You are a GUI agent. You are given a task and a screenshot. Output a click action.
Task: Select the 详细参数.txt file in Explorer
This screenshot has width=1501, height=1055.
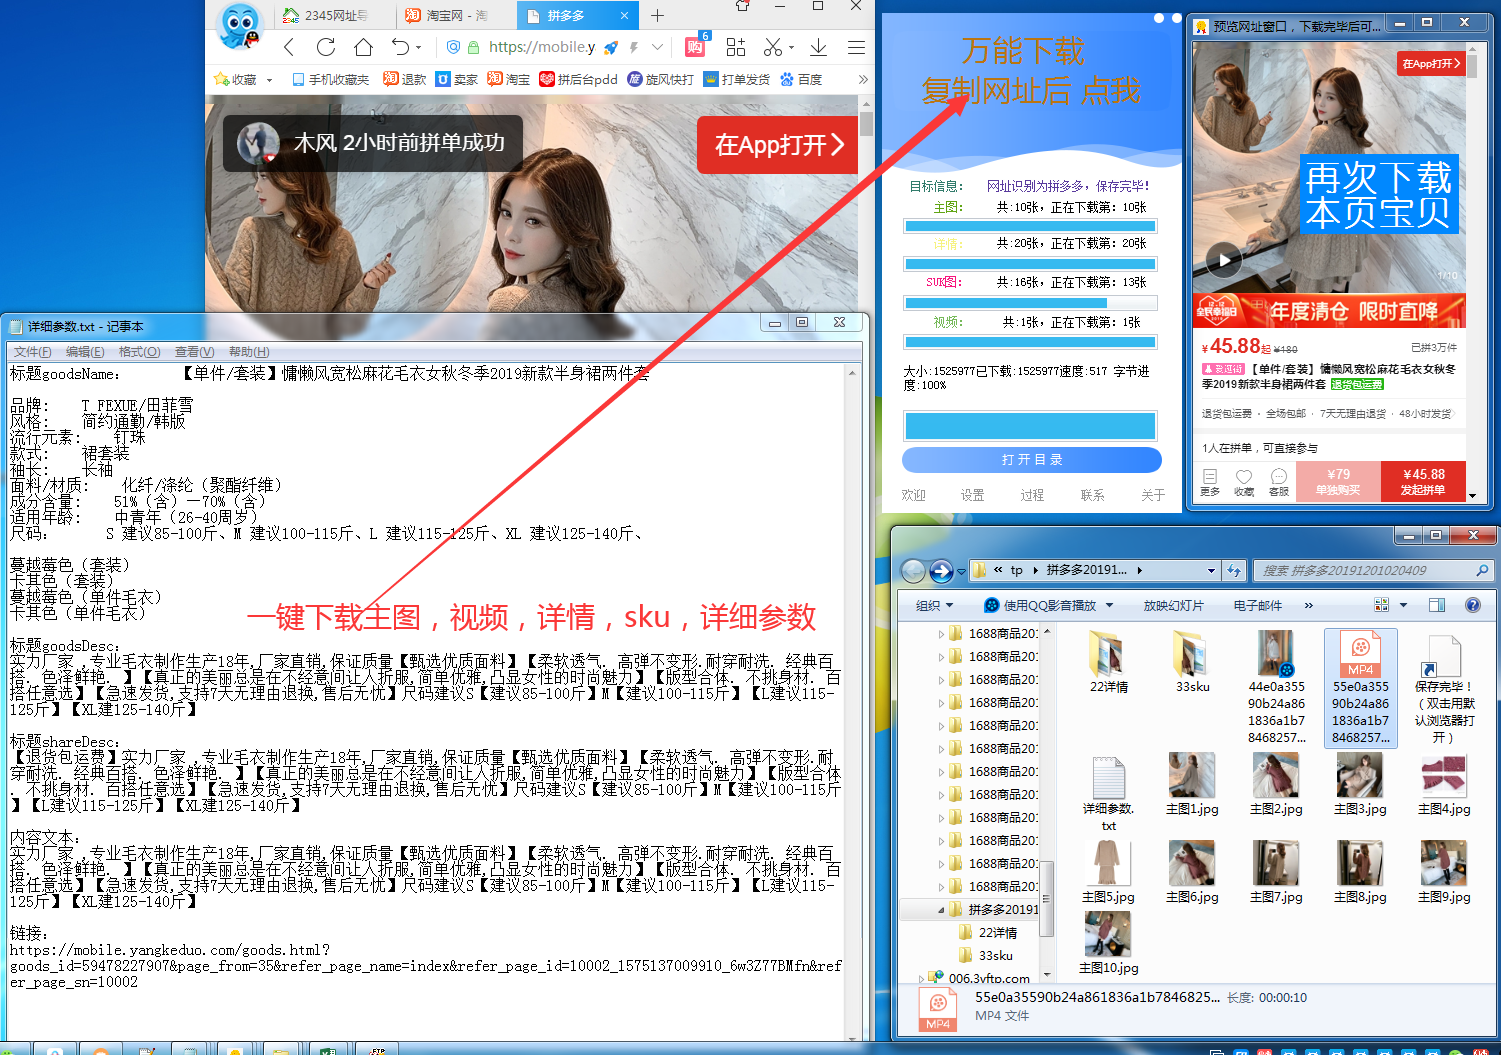pyautogui.click(x=1109, y=794)
